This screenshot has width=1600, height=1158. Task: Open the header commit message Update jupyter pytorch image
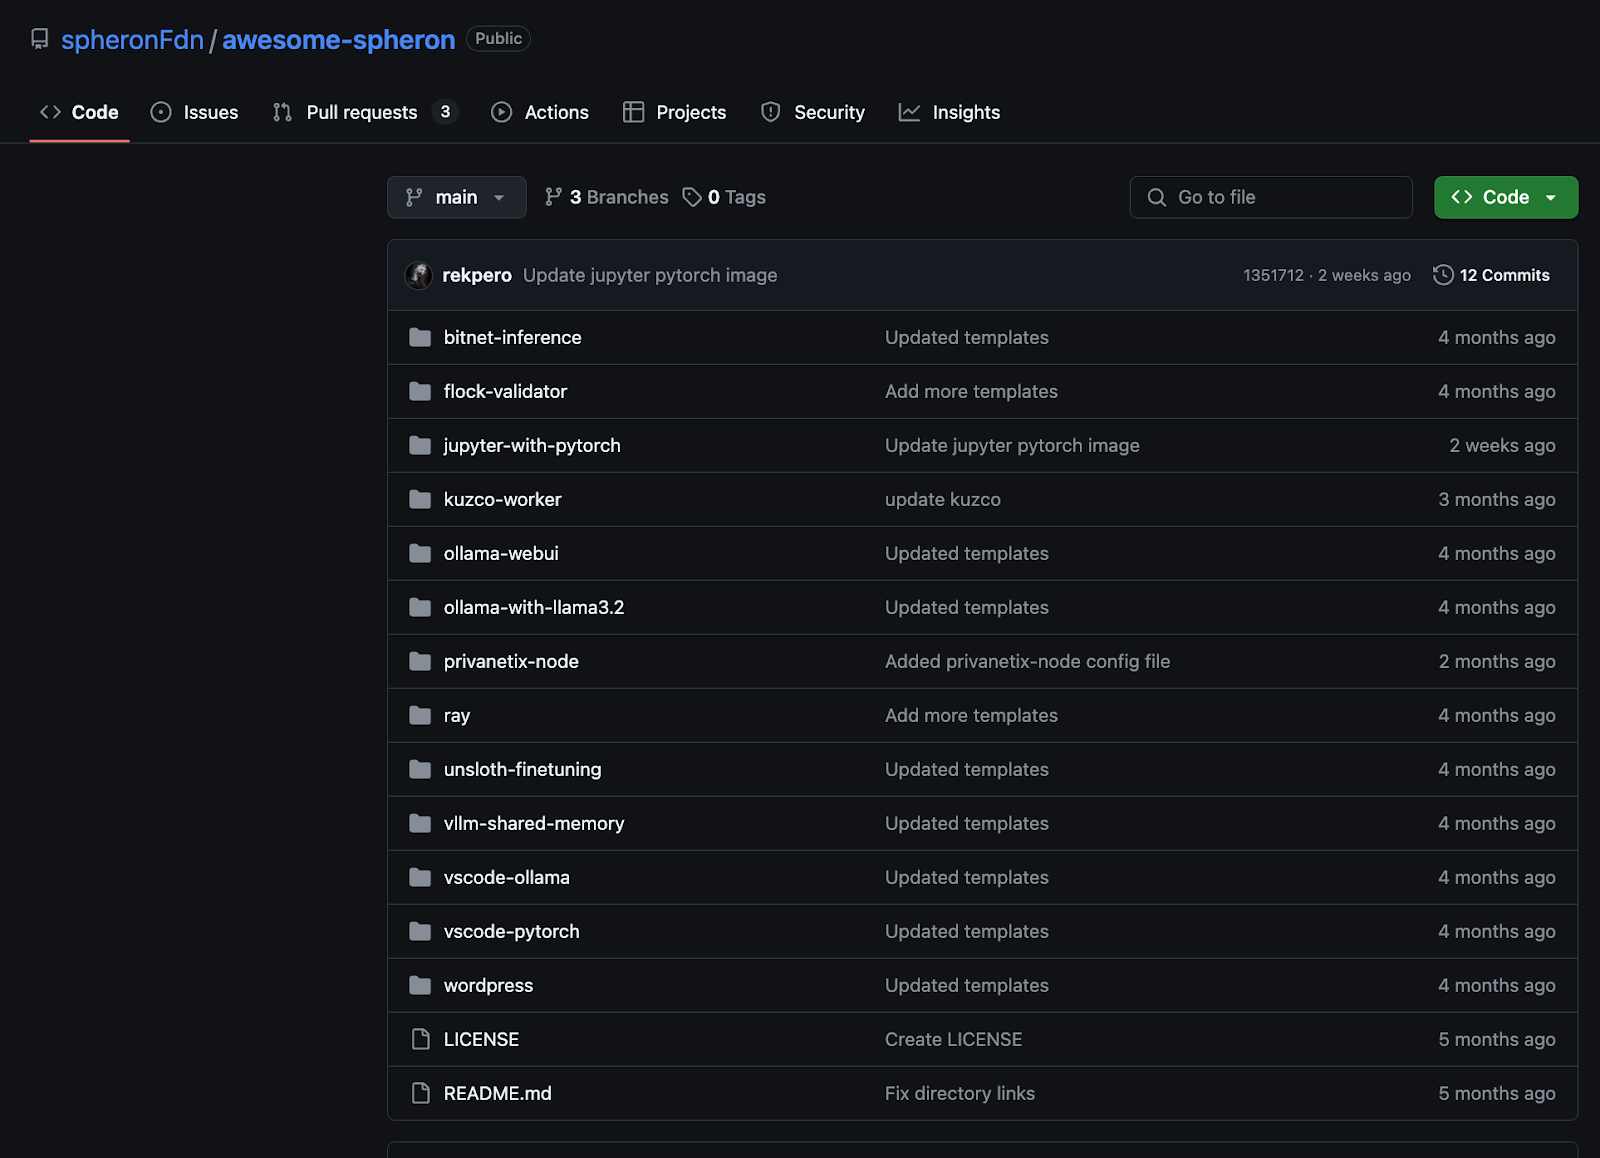tap(650, 275)
